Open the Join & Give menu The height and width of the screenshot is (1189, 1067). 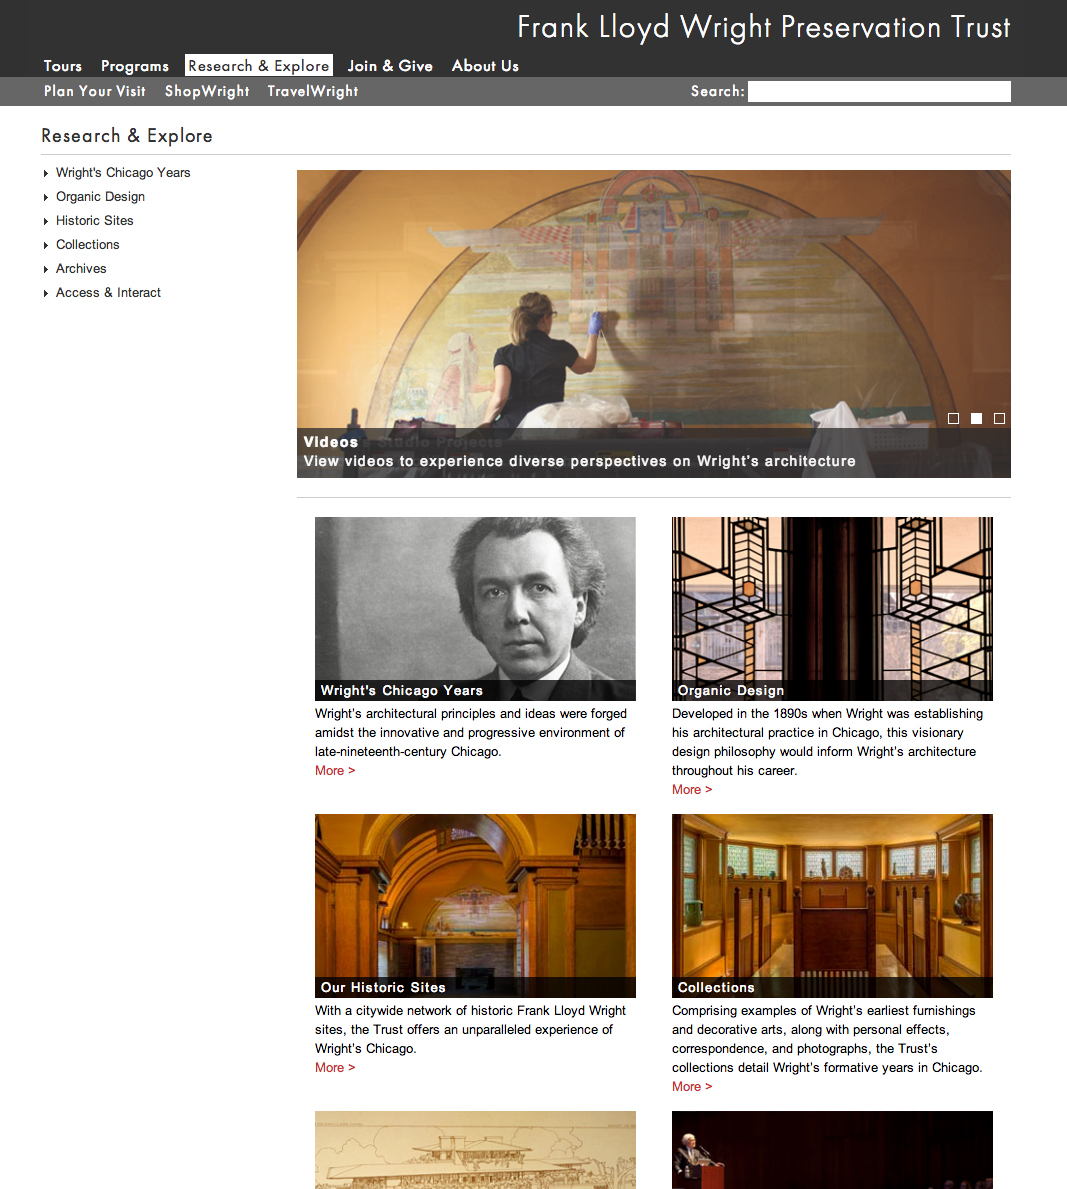coord(390,66)
